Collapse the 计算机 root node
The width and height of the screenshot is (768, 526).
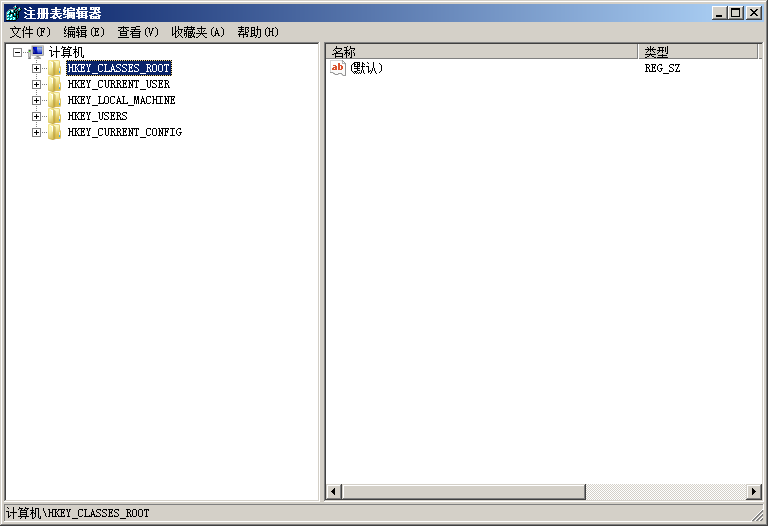pos(18,52)
